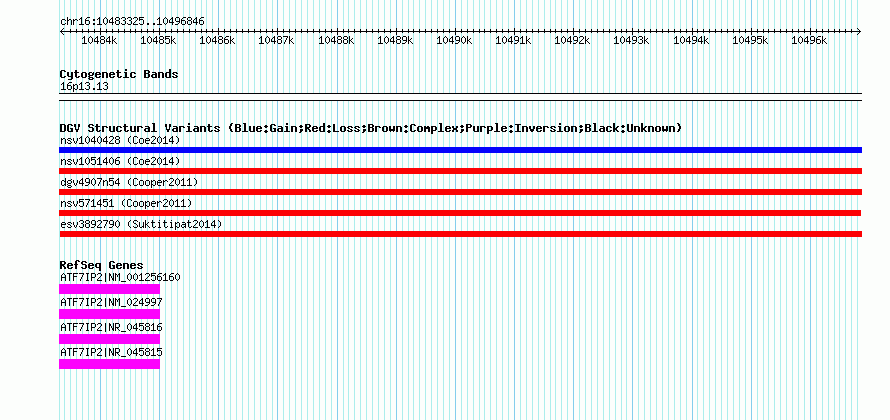Click the 10490k ruler tick label
Image resolution: width=890 pixels, height=420 pixels.
point(454,40)
